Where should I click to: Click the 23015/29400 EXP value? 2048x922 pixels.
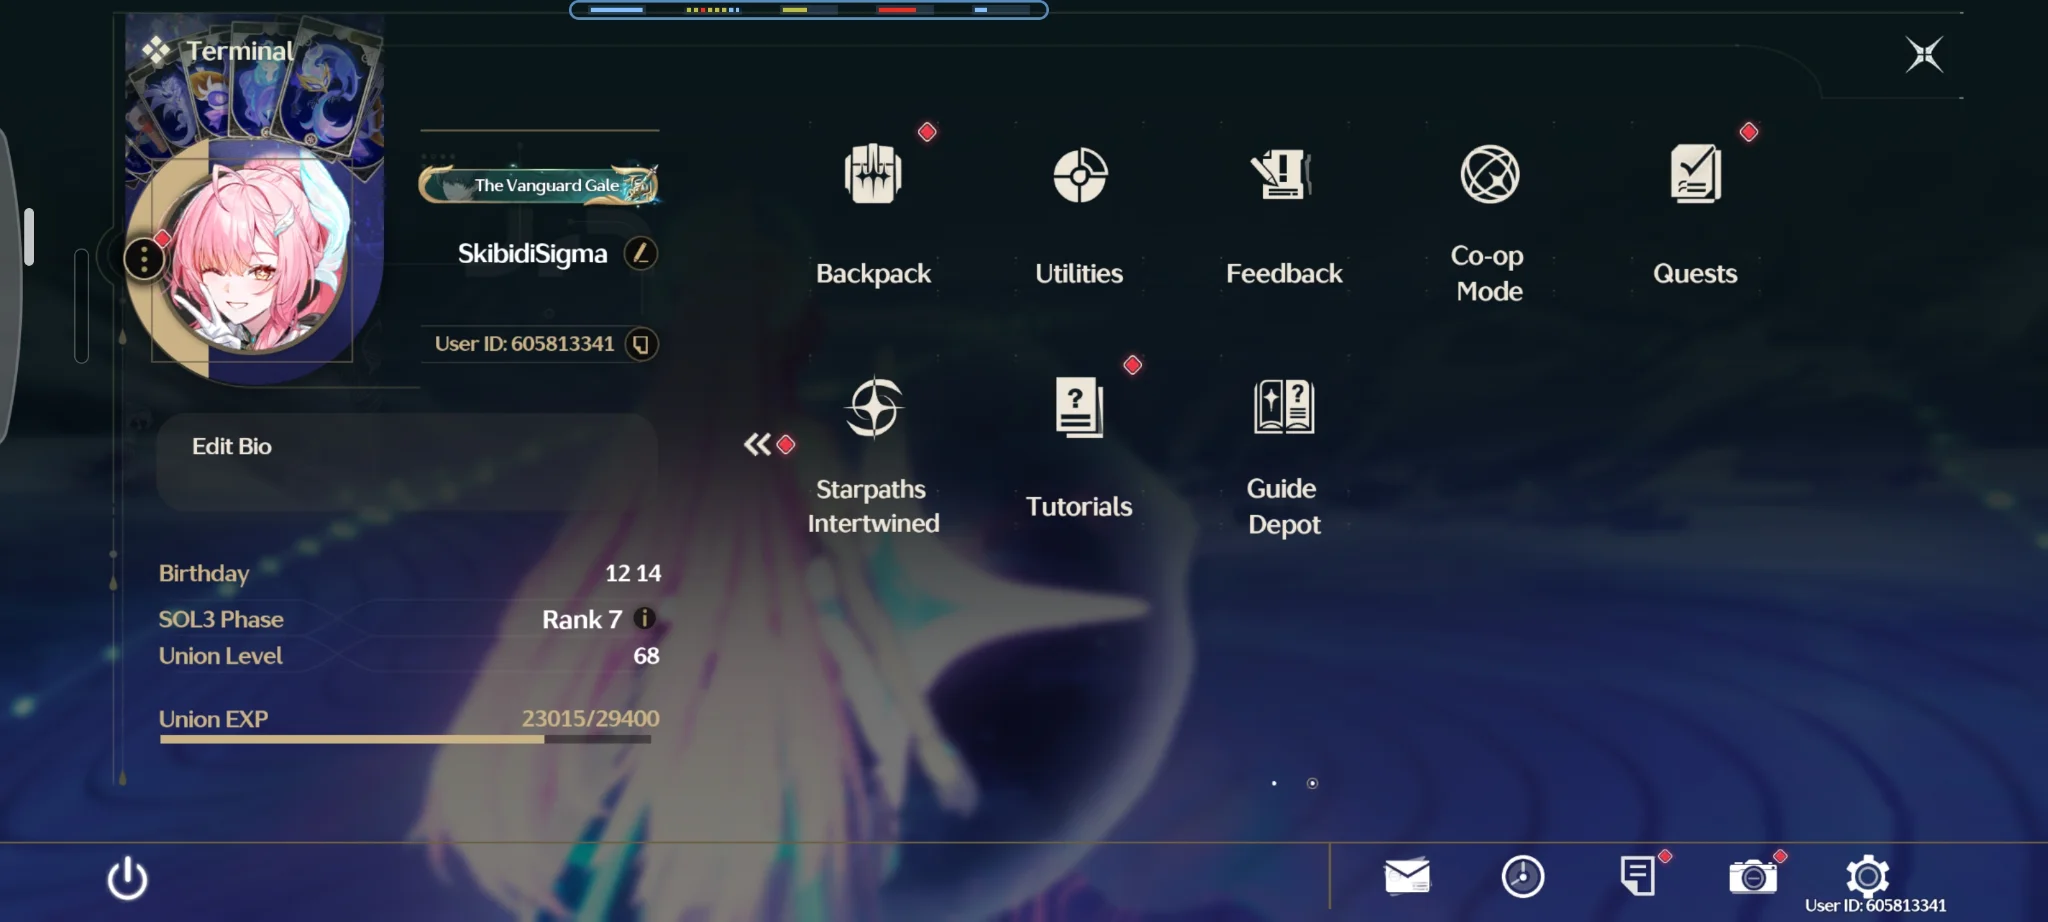pyautogui.click(x=590, y=718)
